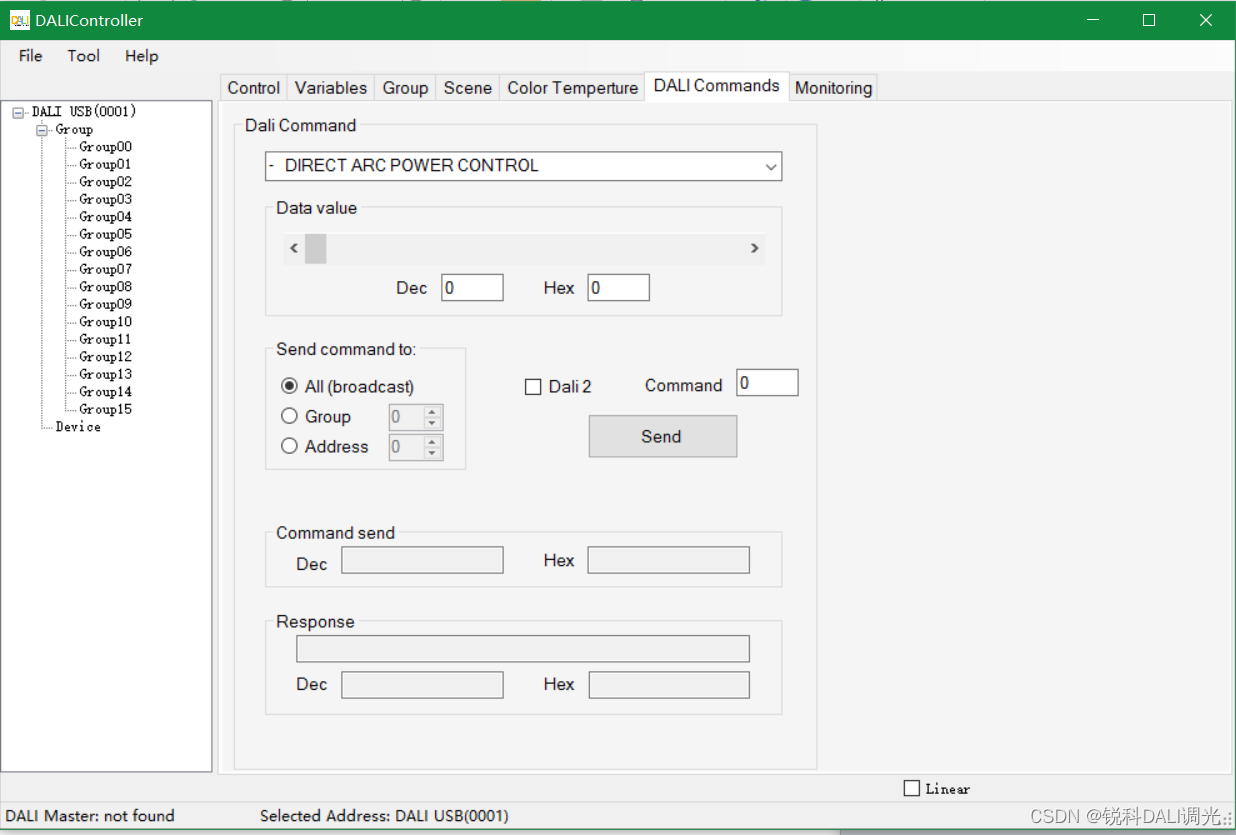Select the "All (broadcast)" radio button

point(289,386)
